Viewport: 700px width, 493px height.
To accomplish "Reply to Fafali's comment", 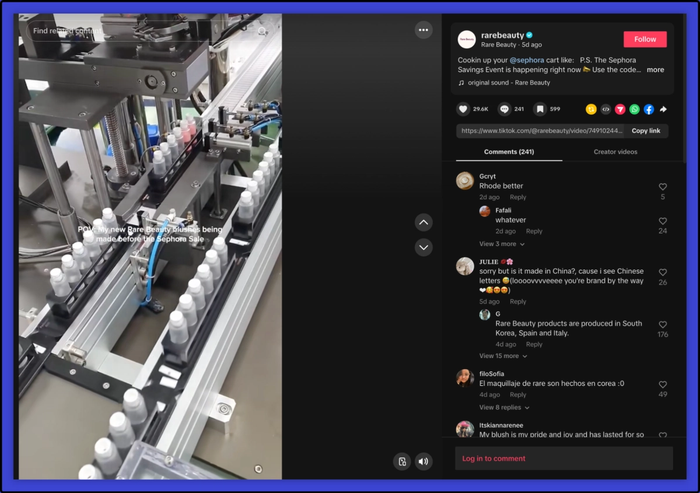I will [x=534, y=231].
